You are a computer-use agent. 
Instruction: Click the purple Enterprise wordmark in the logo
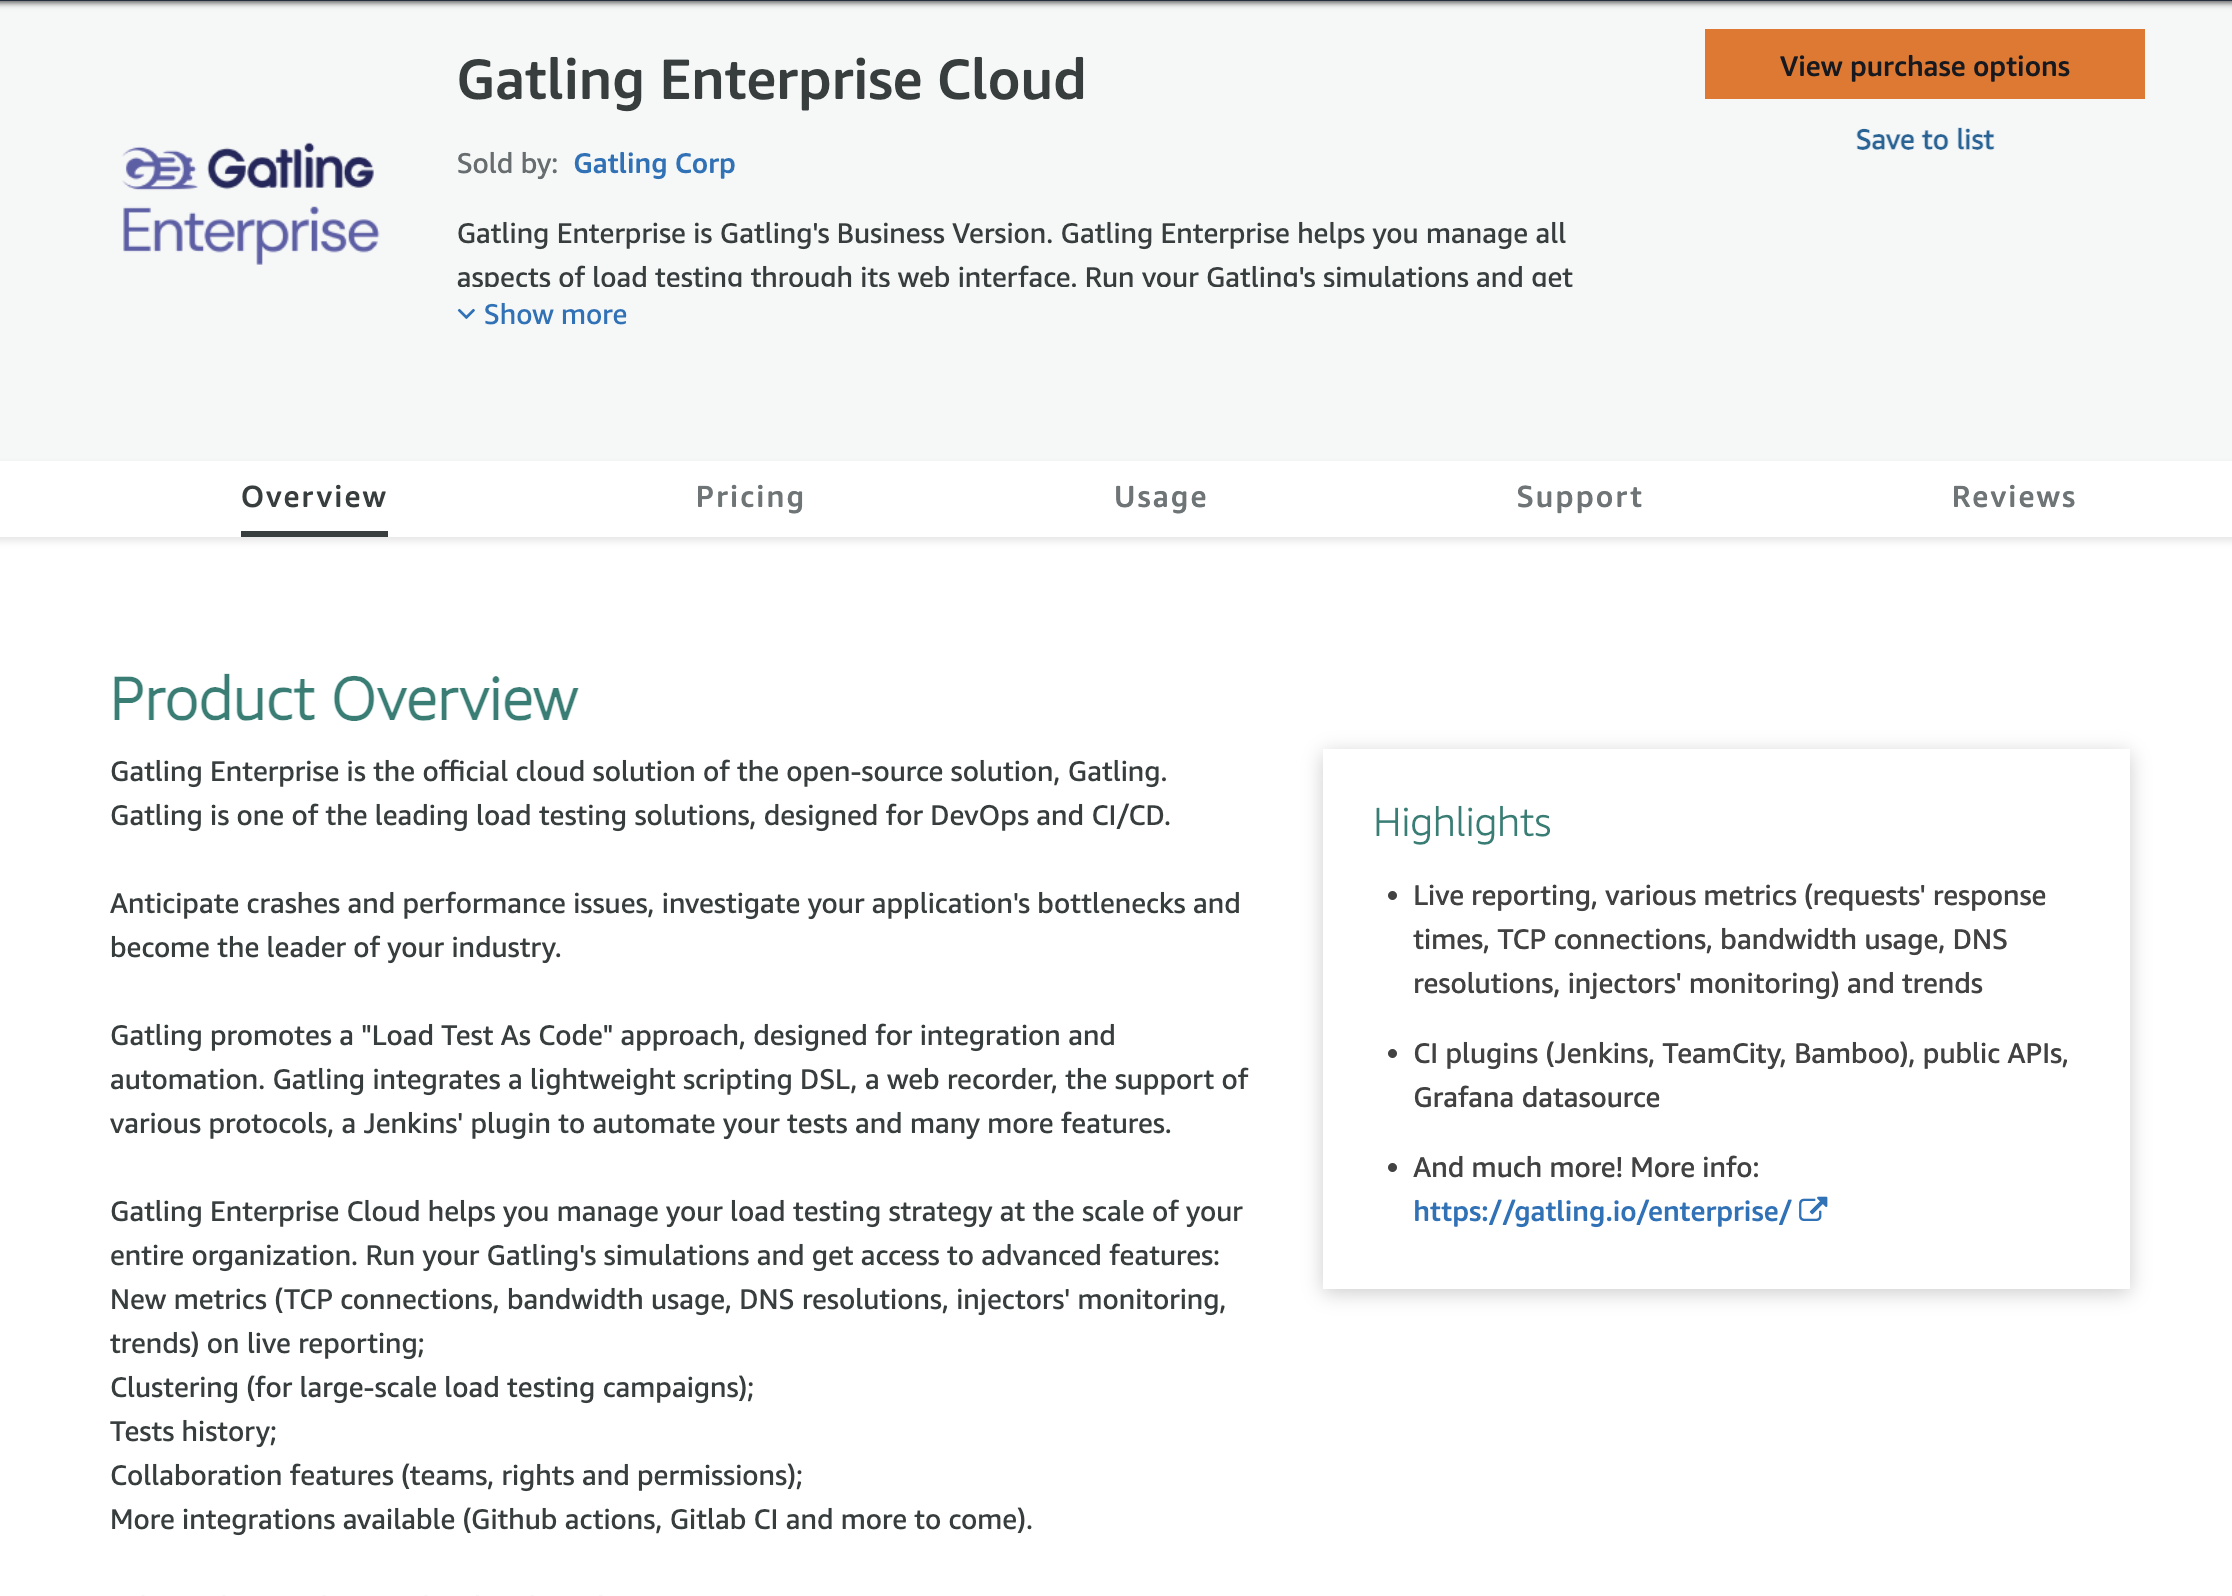click(x=250, y=233)
